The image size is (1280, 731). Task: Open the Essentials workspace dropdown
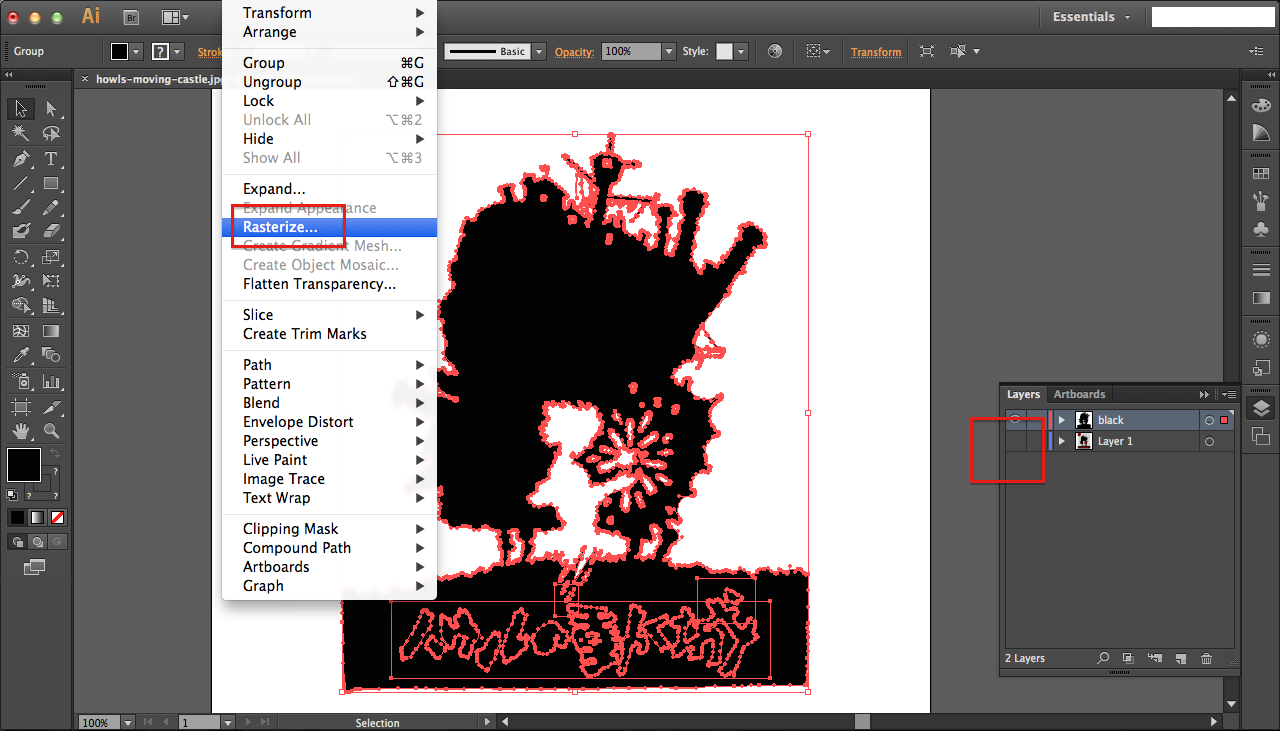1091,17
